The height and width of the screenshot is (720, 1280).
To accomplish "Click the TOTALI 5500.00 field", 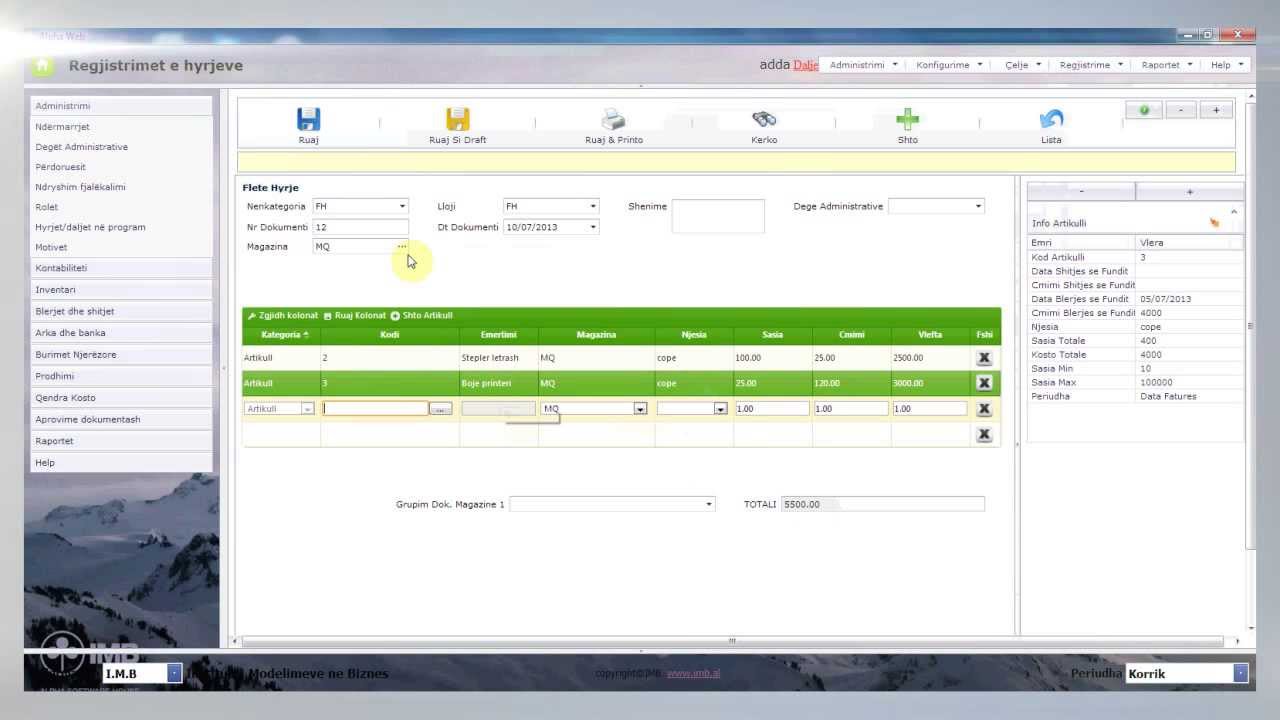I will 882,504.
